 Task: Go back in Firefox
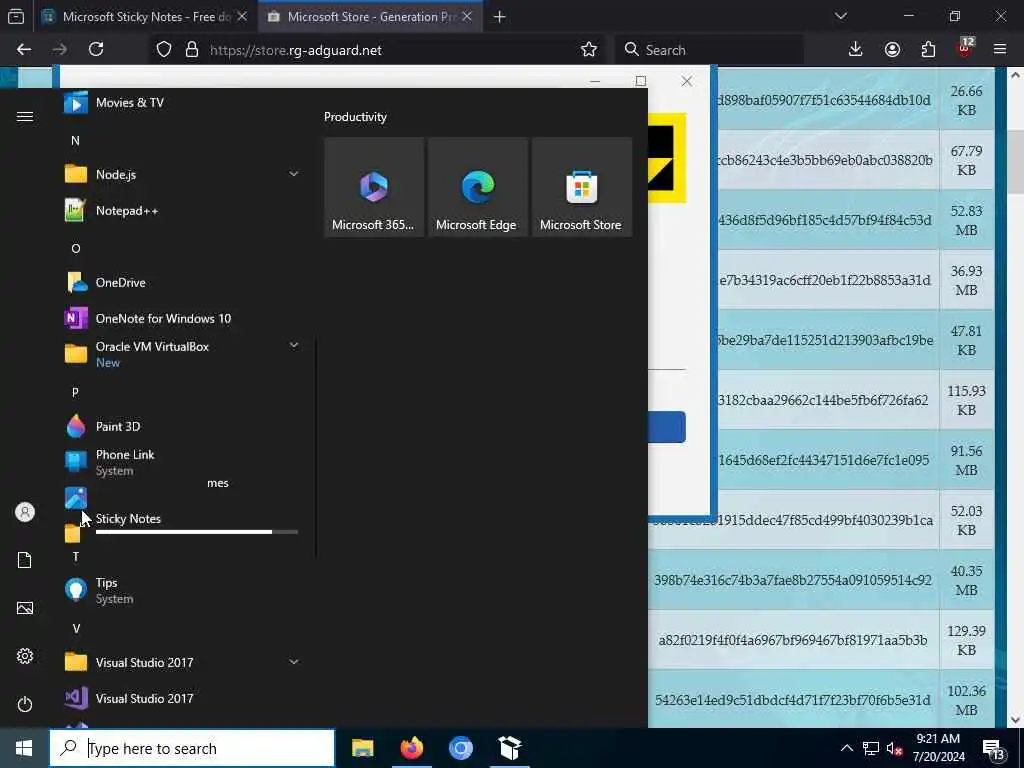coord(24,50)
